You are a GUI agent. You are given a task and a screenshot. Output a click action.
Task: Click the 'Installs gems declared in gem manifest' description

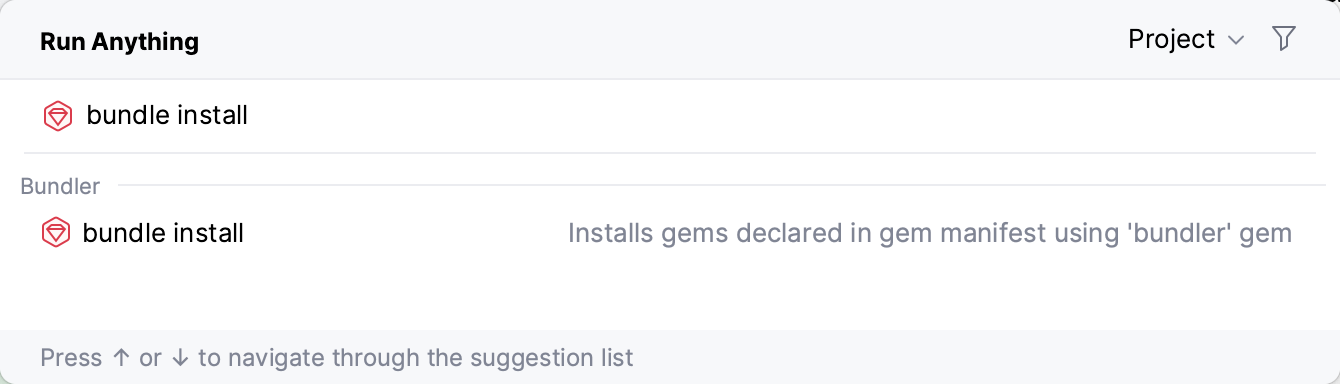[x=930, y=234]
